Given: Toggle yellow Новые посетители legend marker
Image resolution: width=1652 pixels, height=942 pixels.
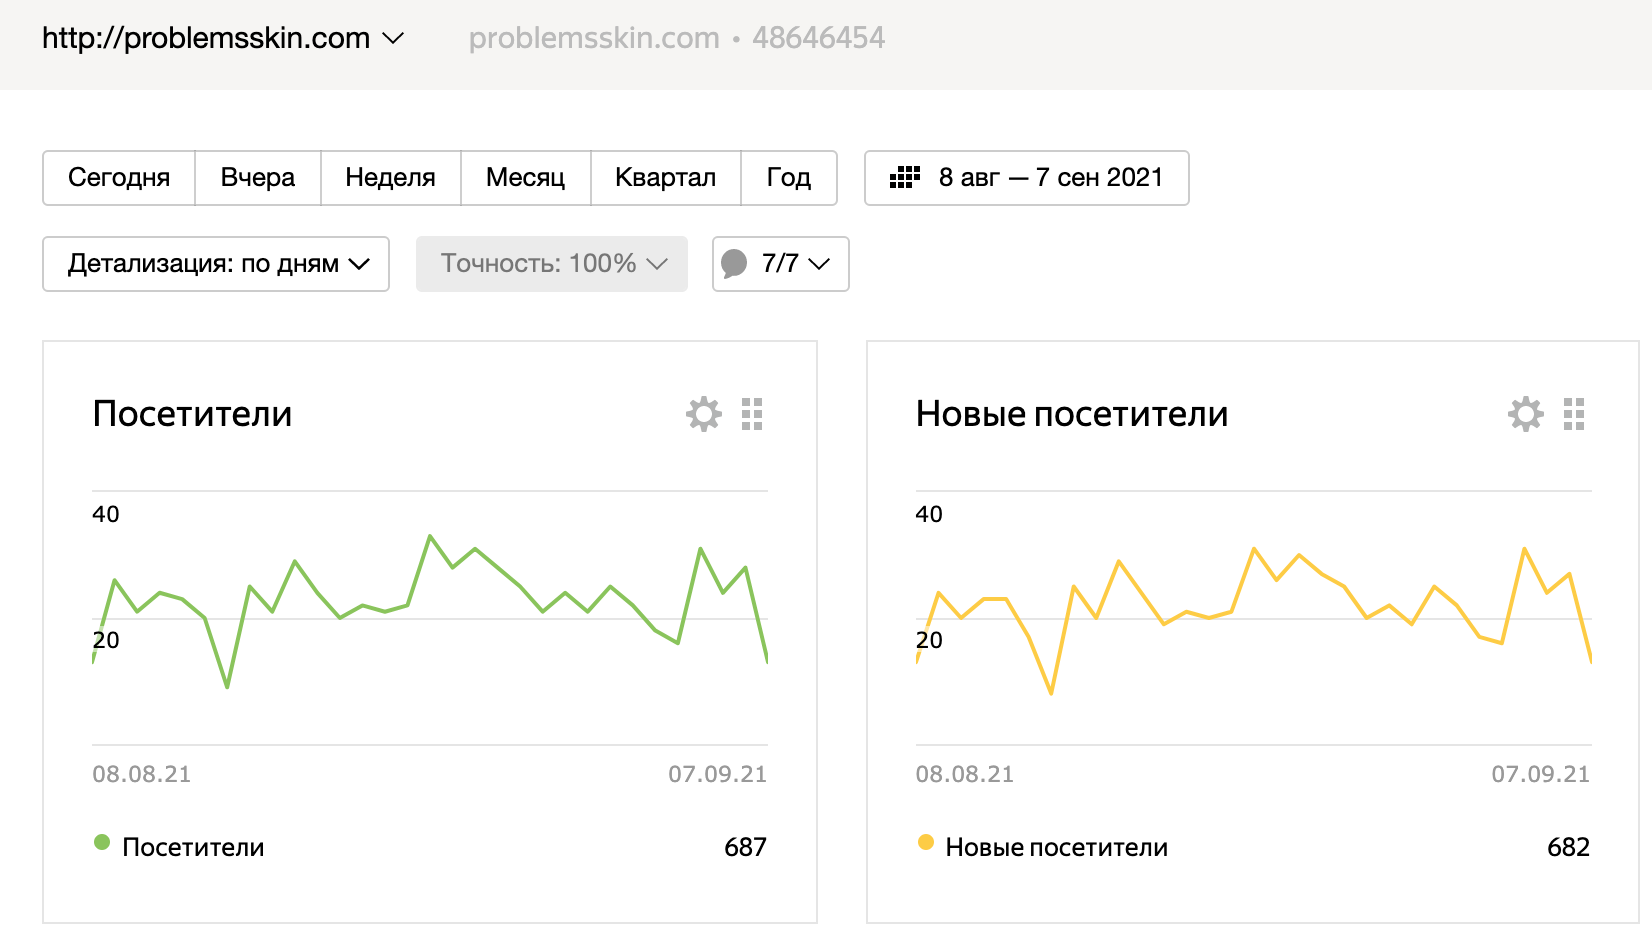Looking at the screenshot, I should click(x=926, y=842).
